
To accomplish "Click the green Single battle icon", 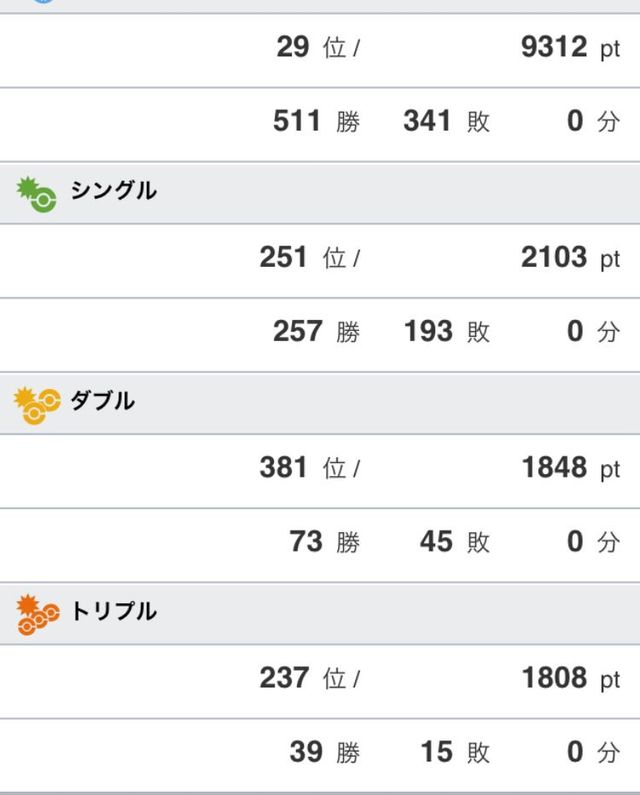I will coord(37,195).
